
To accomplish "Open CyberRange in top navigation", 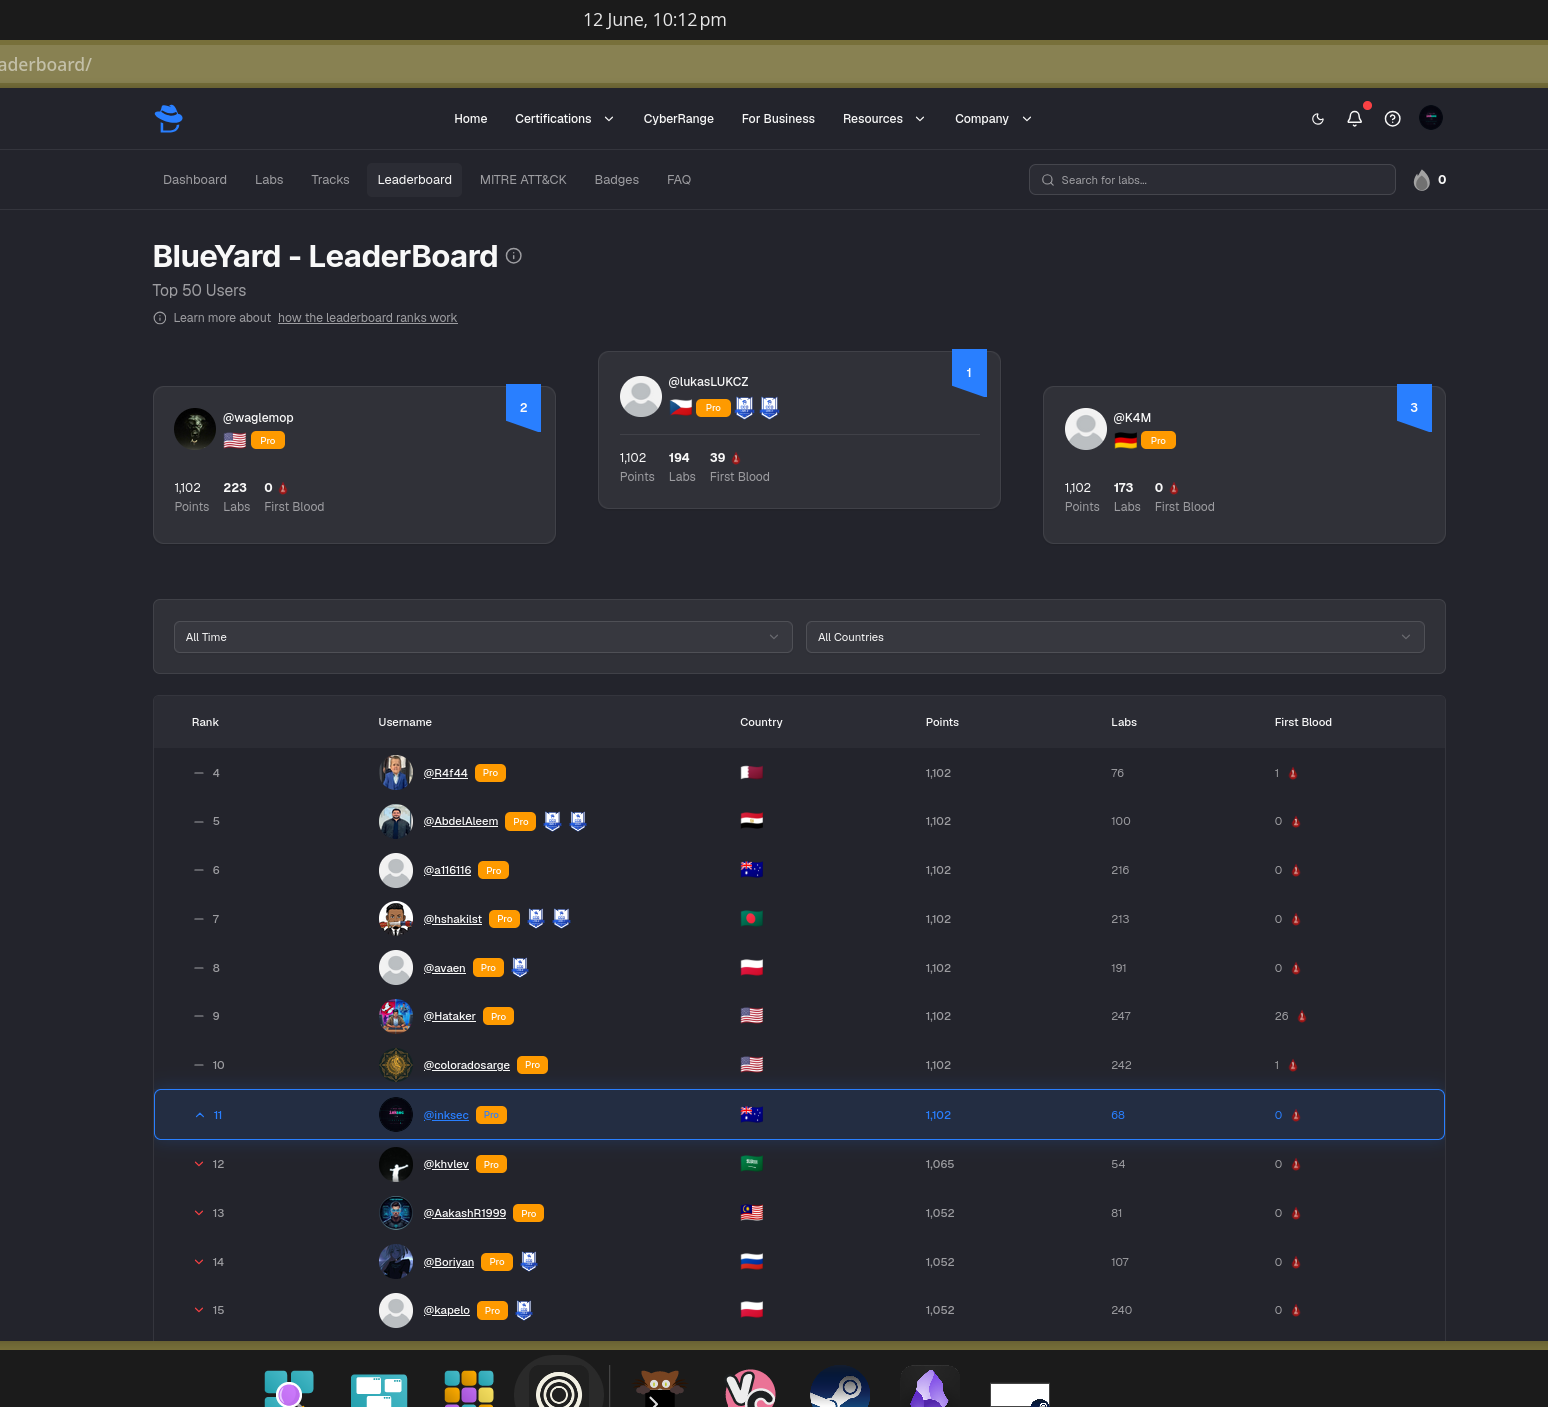I will (x=679, y=119).
